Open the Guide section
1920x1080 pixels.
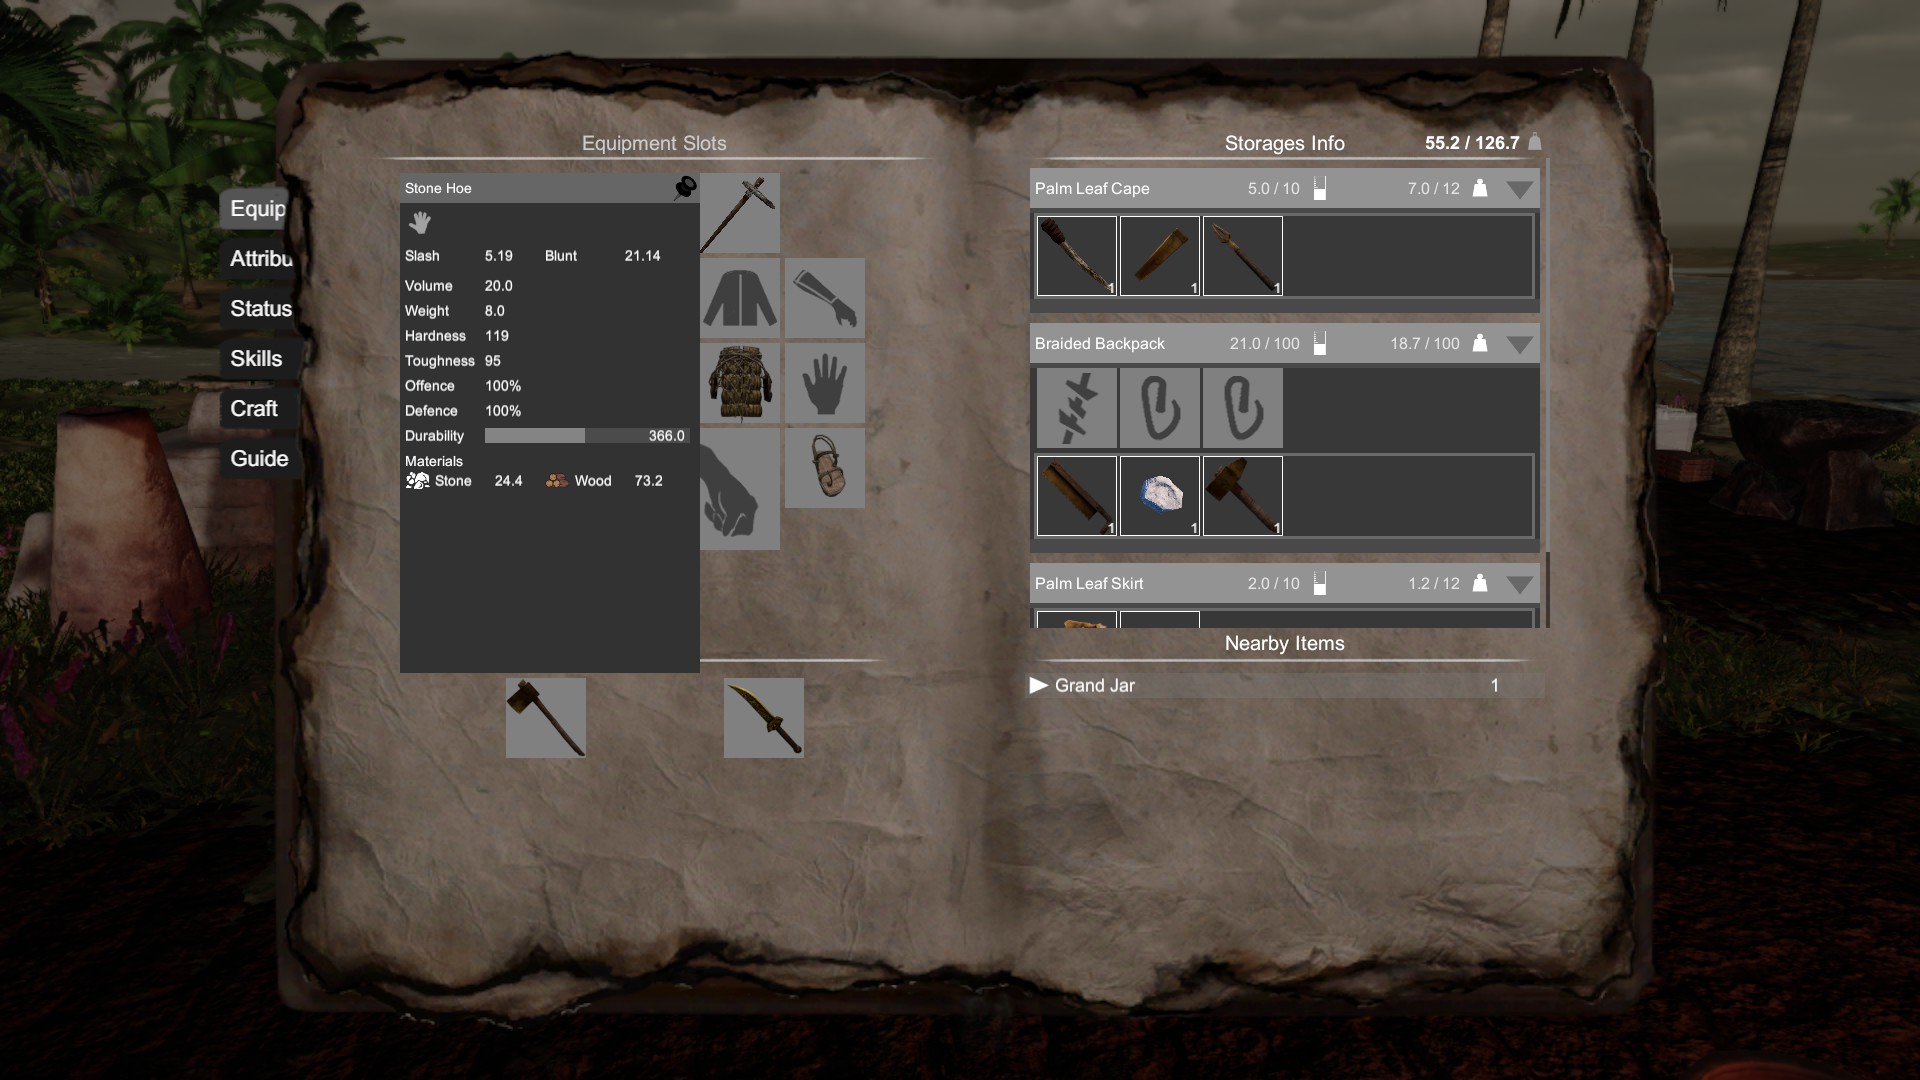[x=259, y=459]
